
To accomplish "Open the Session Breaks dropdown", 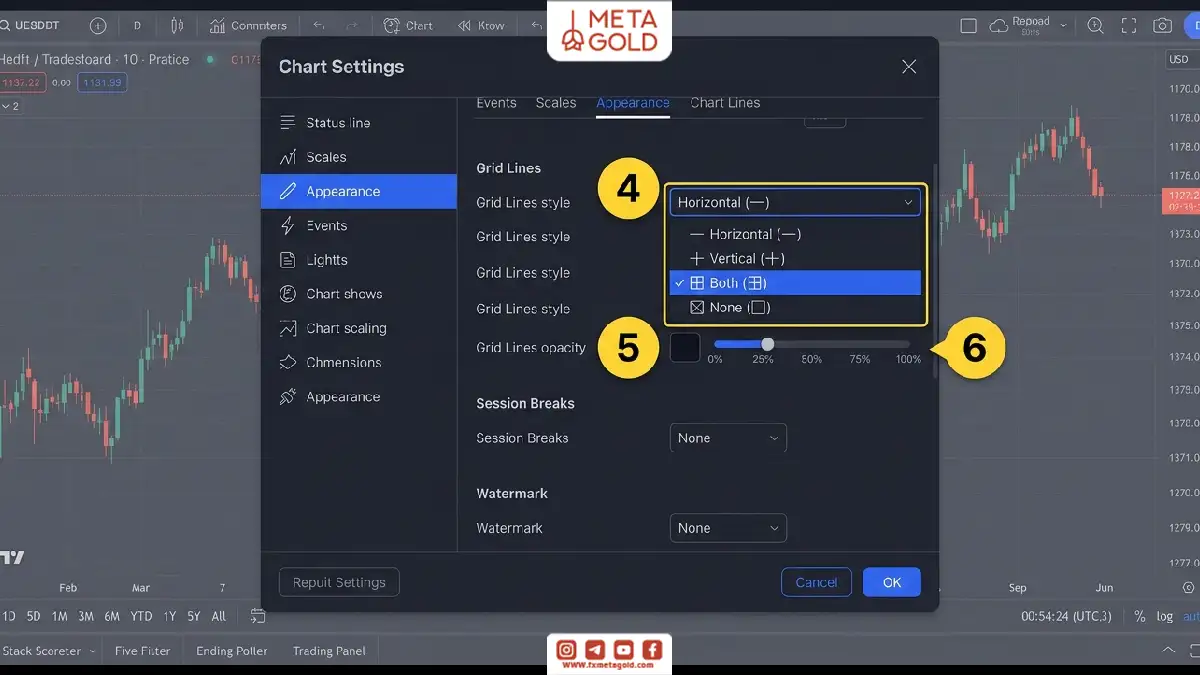I will point(728,438).
